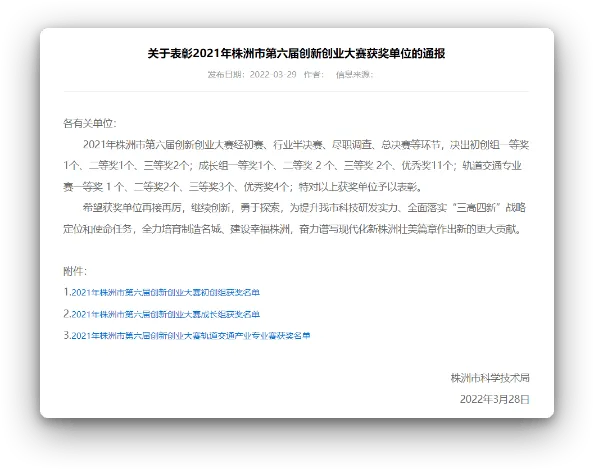The height and width of the screenshot is (470, 594).
Task: Click the signing date 2022年3月28日
Action: (x=494, y=399)
